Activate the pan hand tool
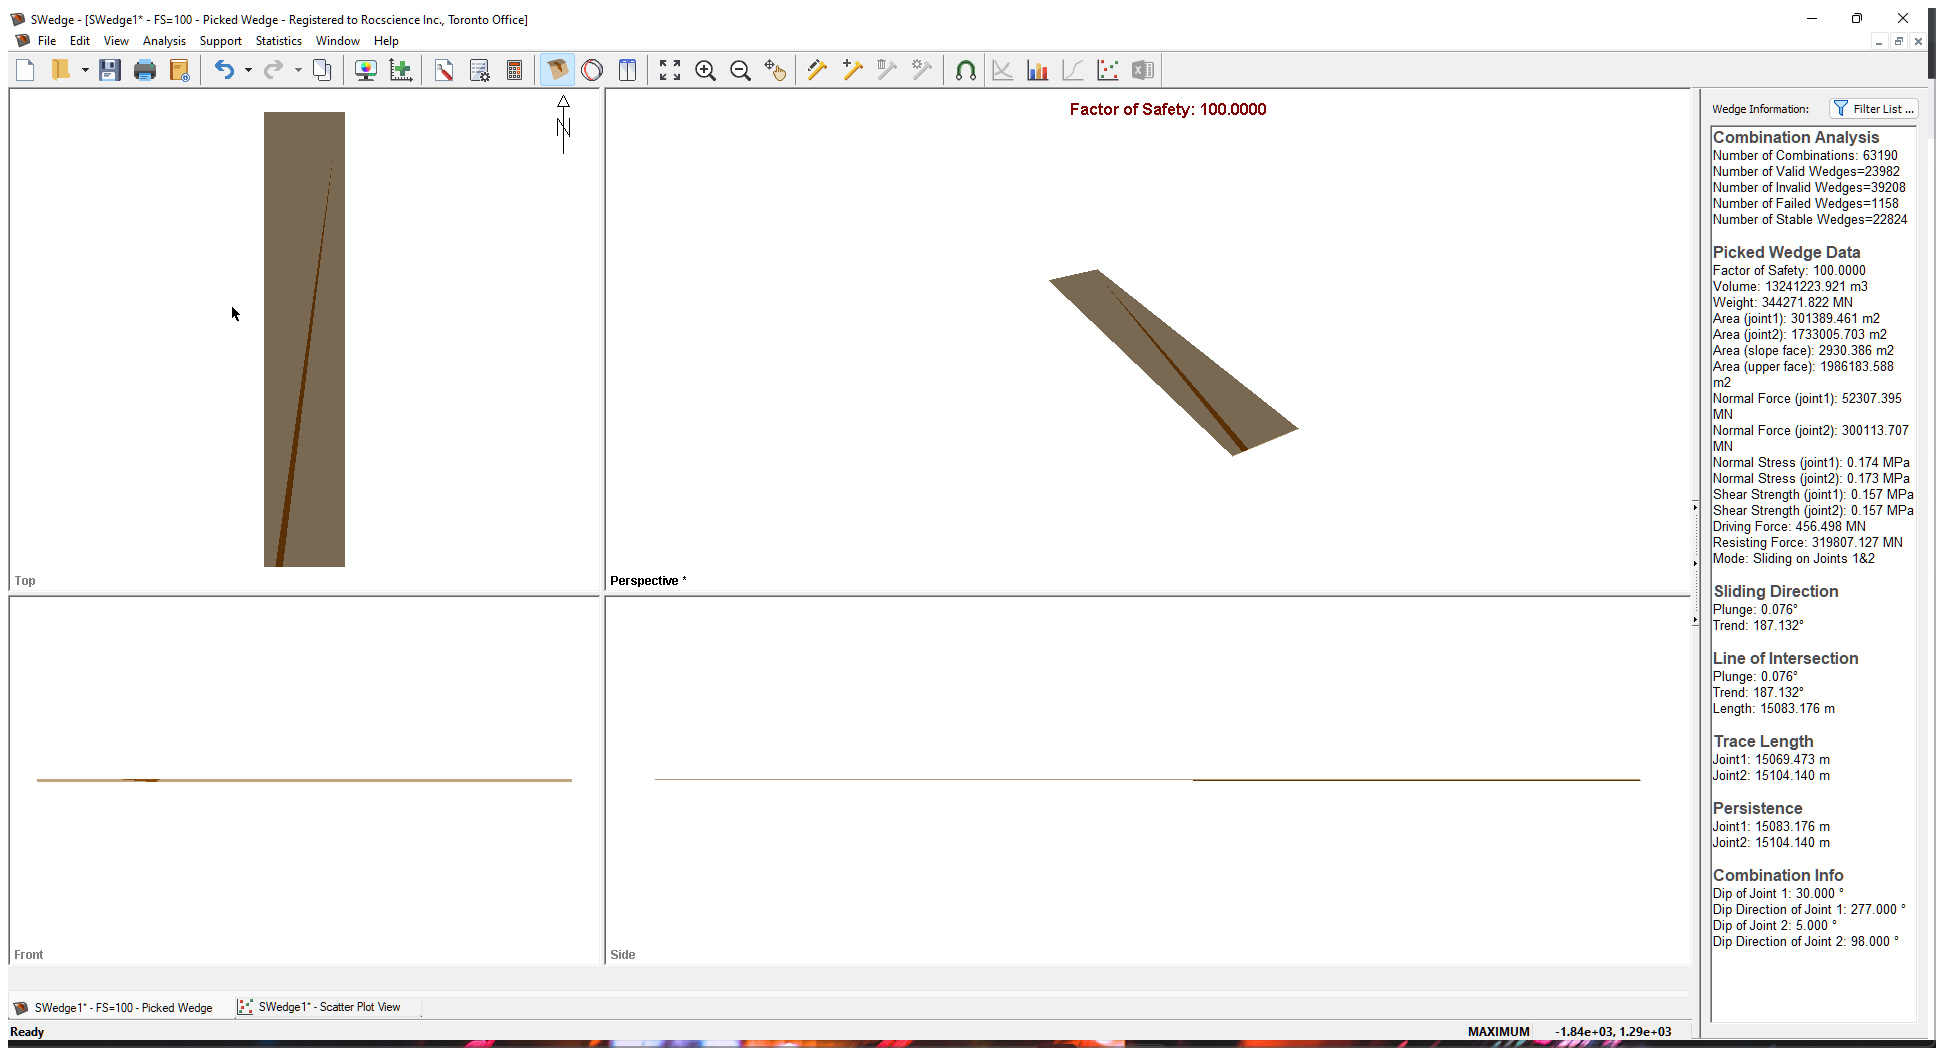Image resolution: width=1936 pixels, height=1048 pixels. pos(775,70)
